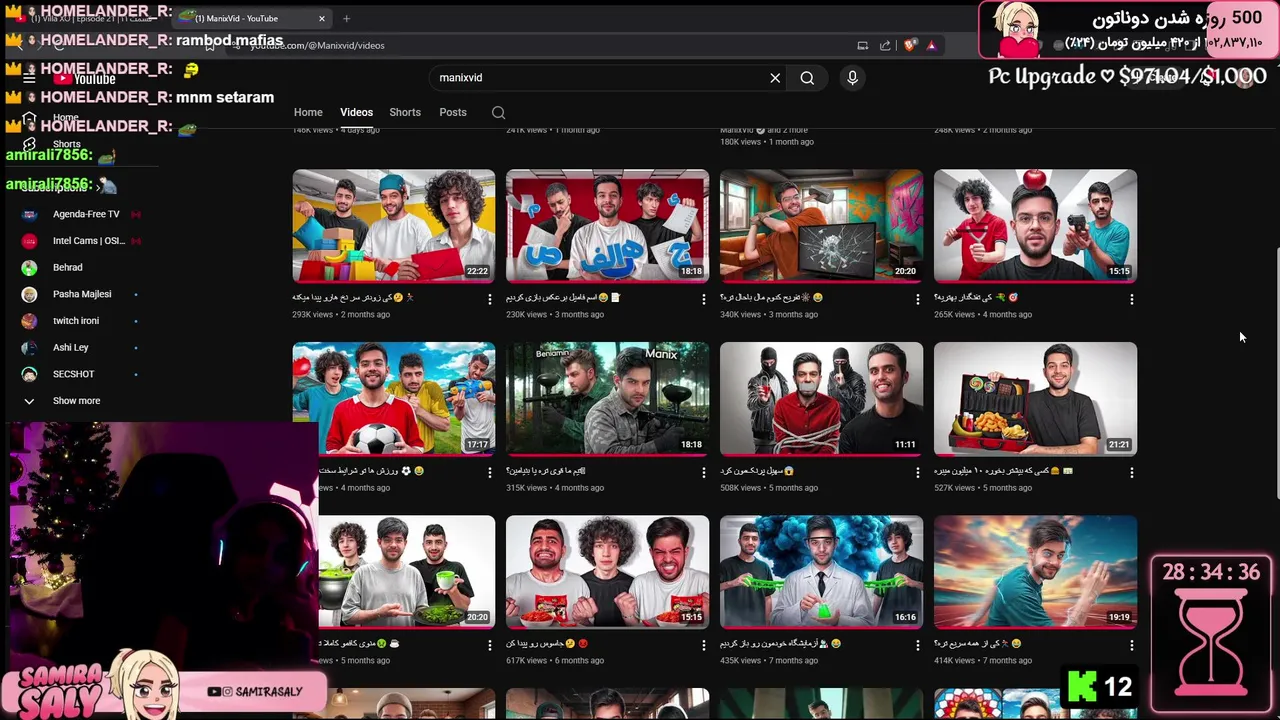Image resolution: width=1280 pixels, height=720 pixels.
Task: Click the browser address bar URL
Action: point(316,45)
